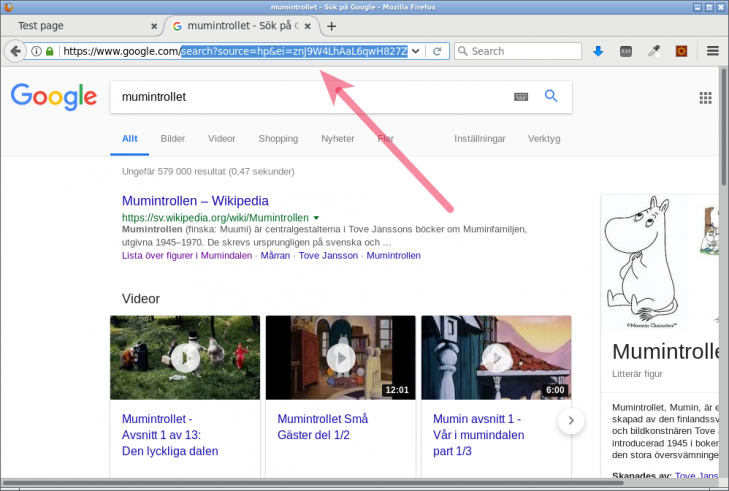Focus the Firefox Search input field
Screen dimensions: 729x491
(x=517, y=51)
